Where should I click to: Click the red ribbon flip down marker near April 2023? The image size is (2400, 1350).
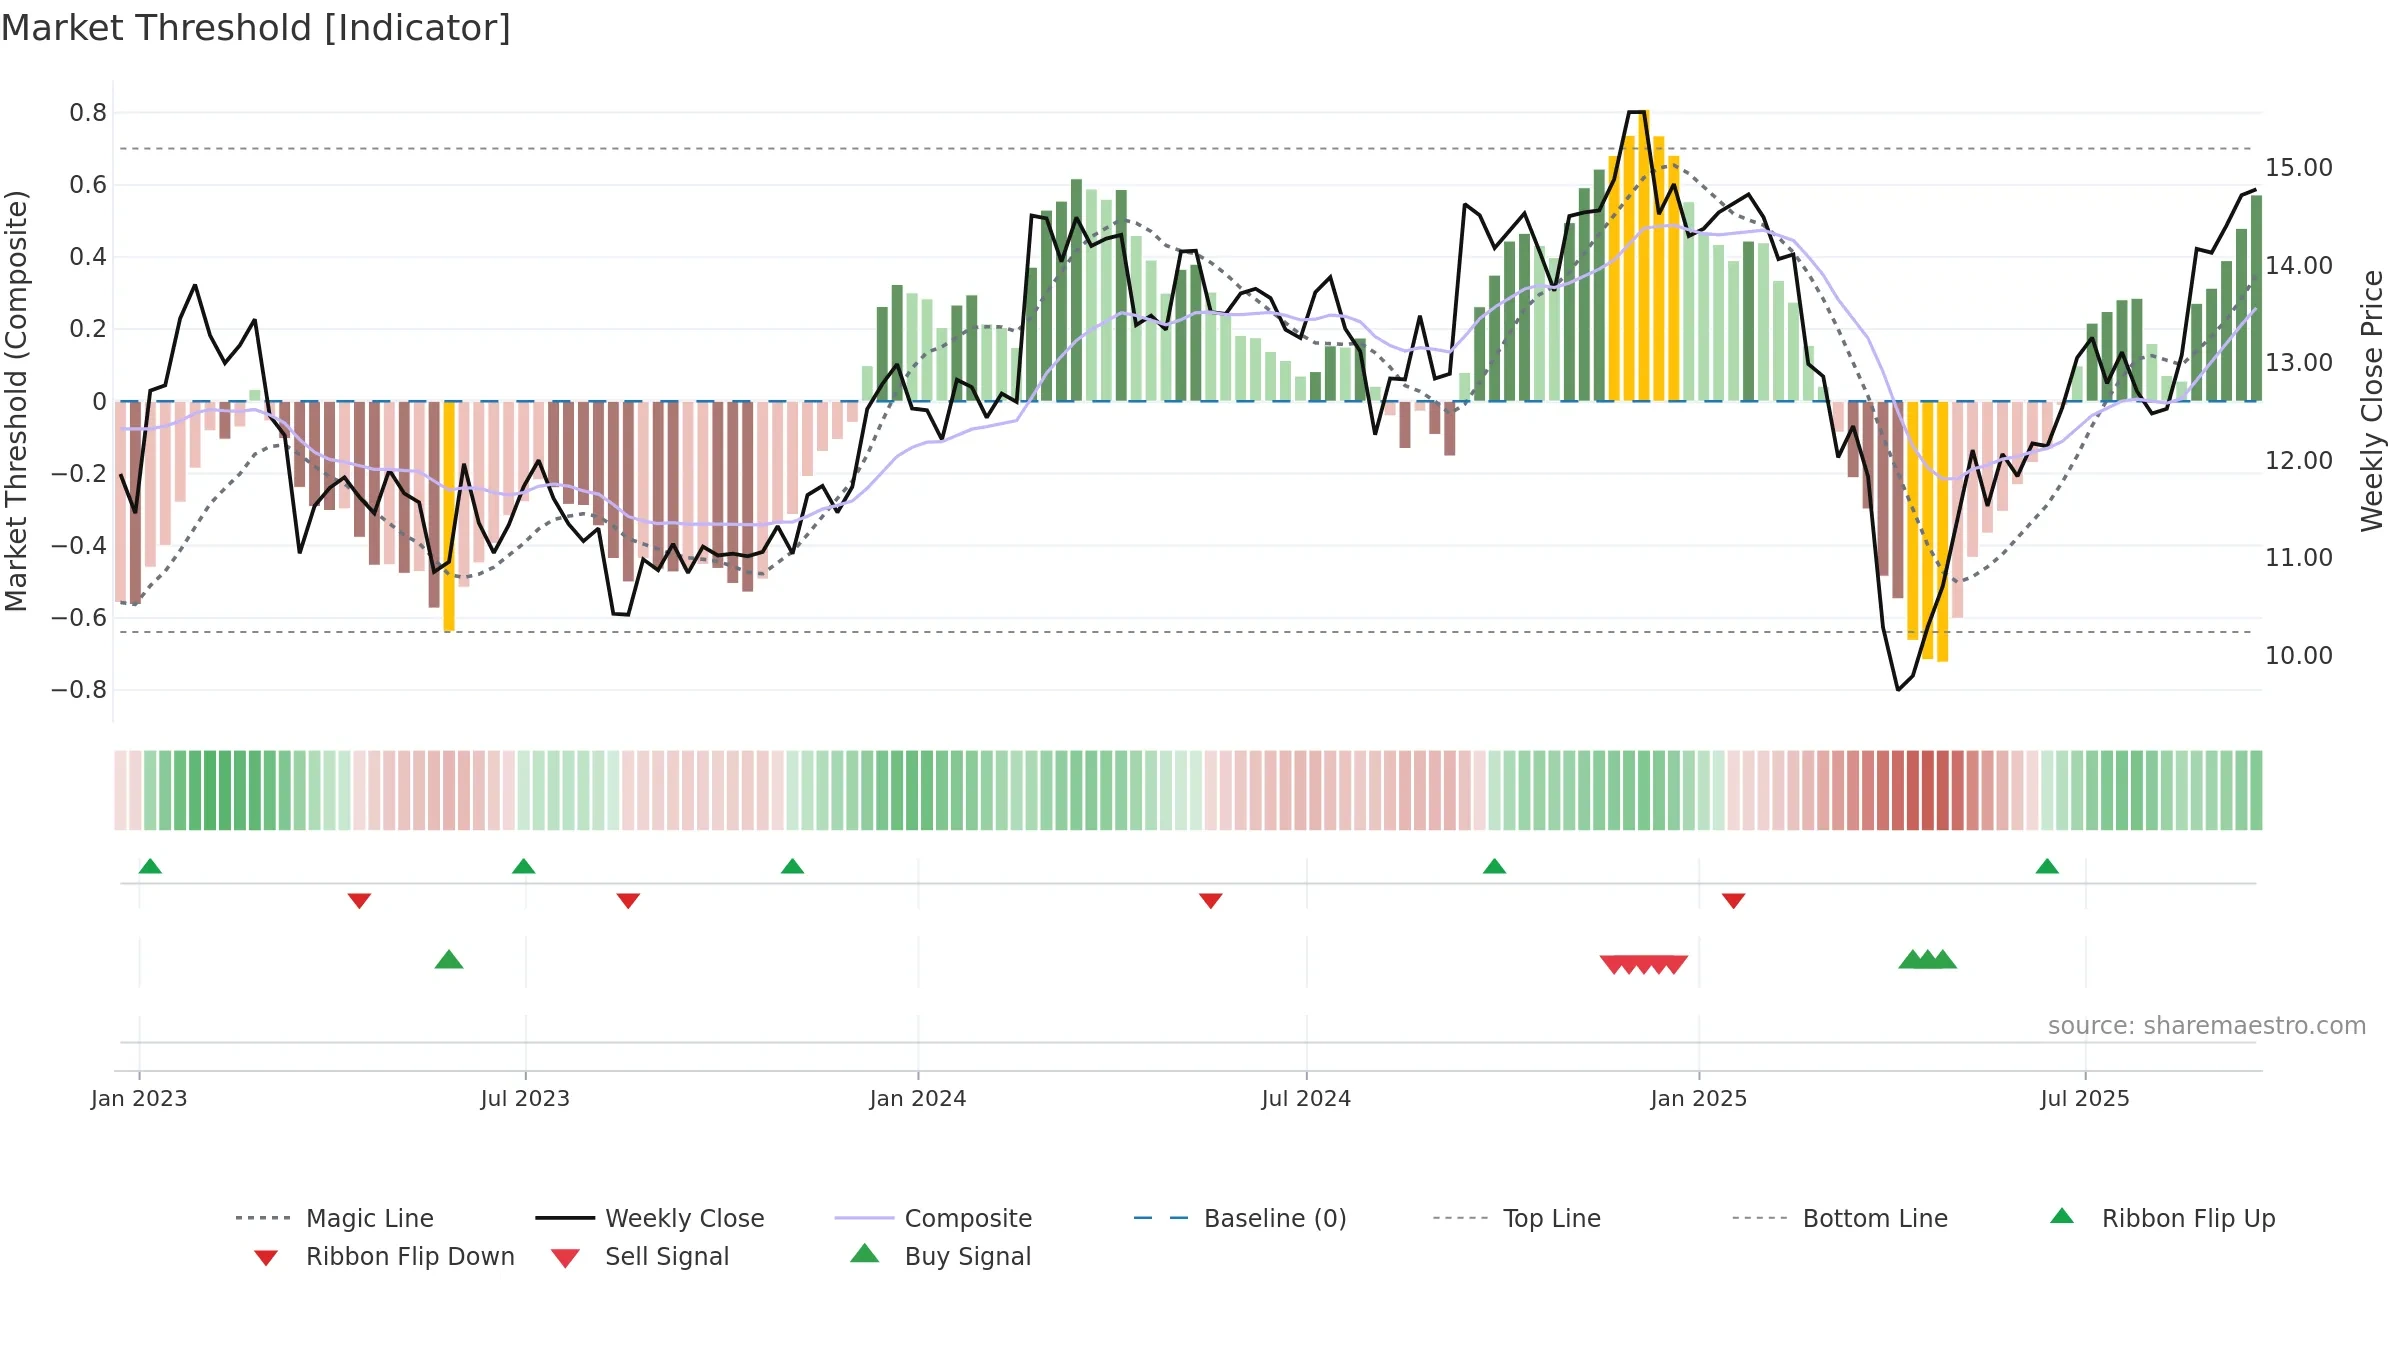[x=359, y=900]
